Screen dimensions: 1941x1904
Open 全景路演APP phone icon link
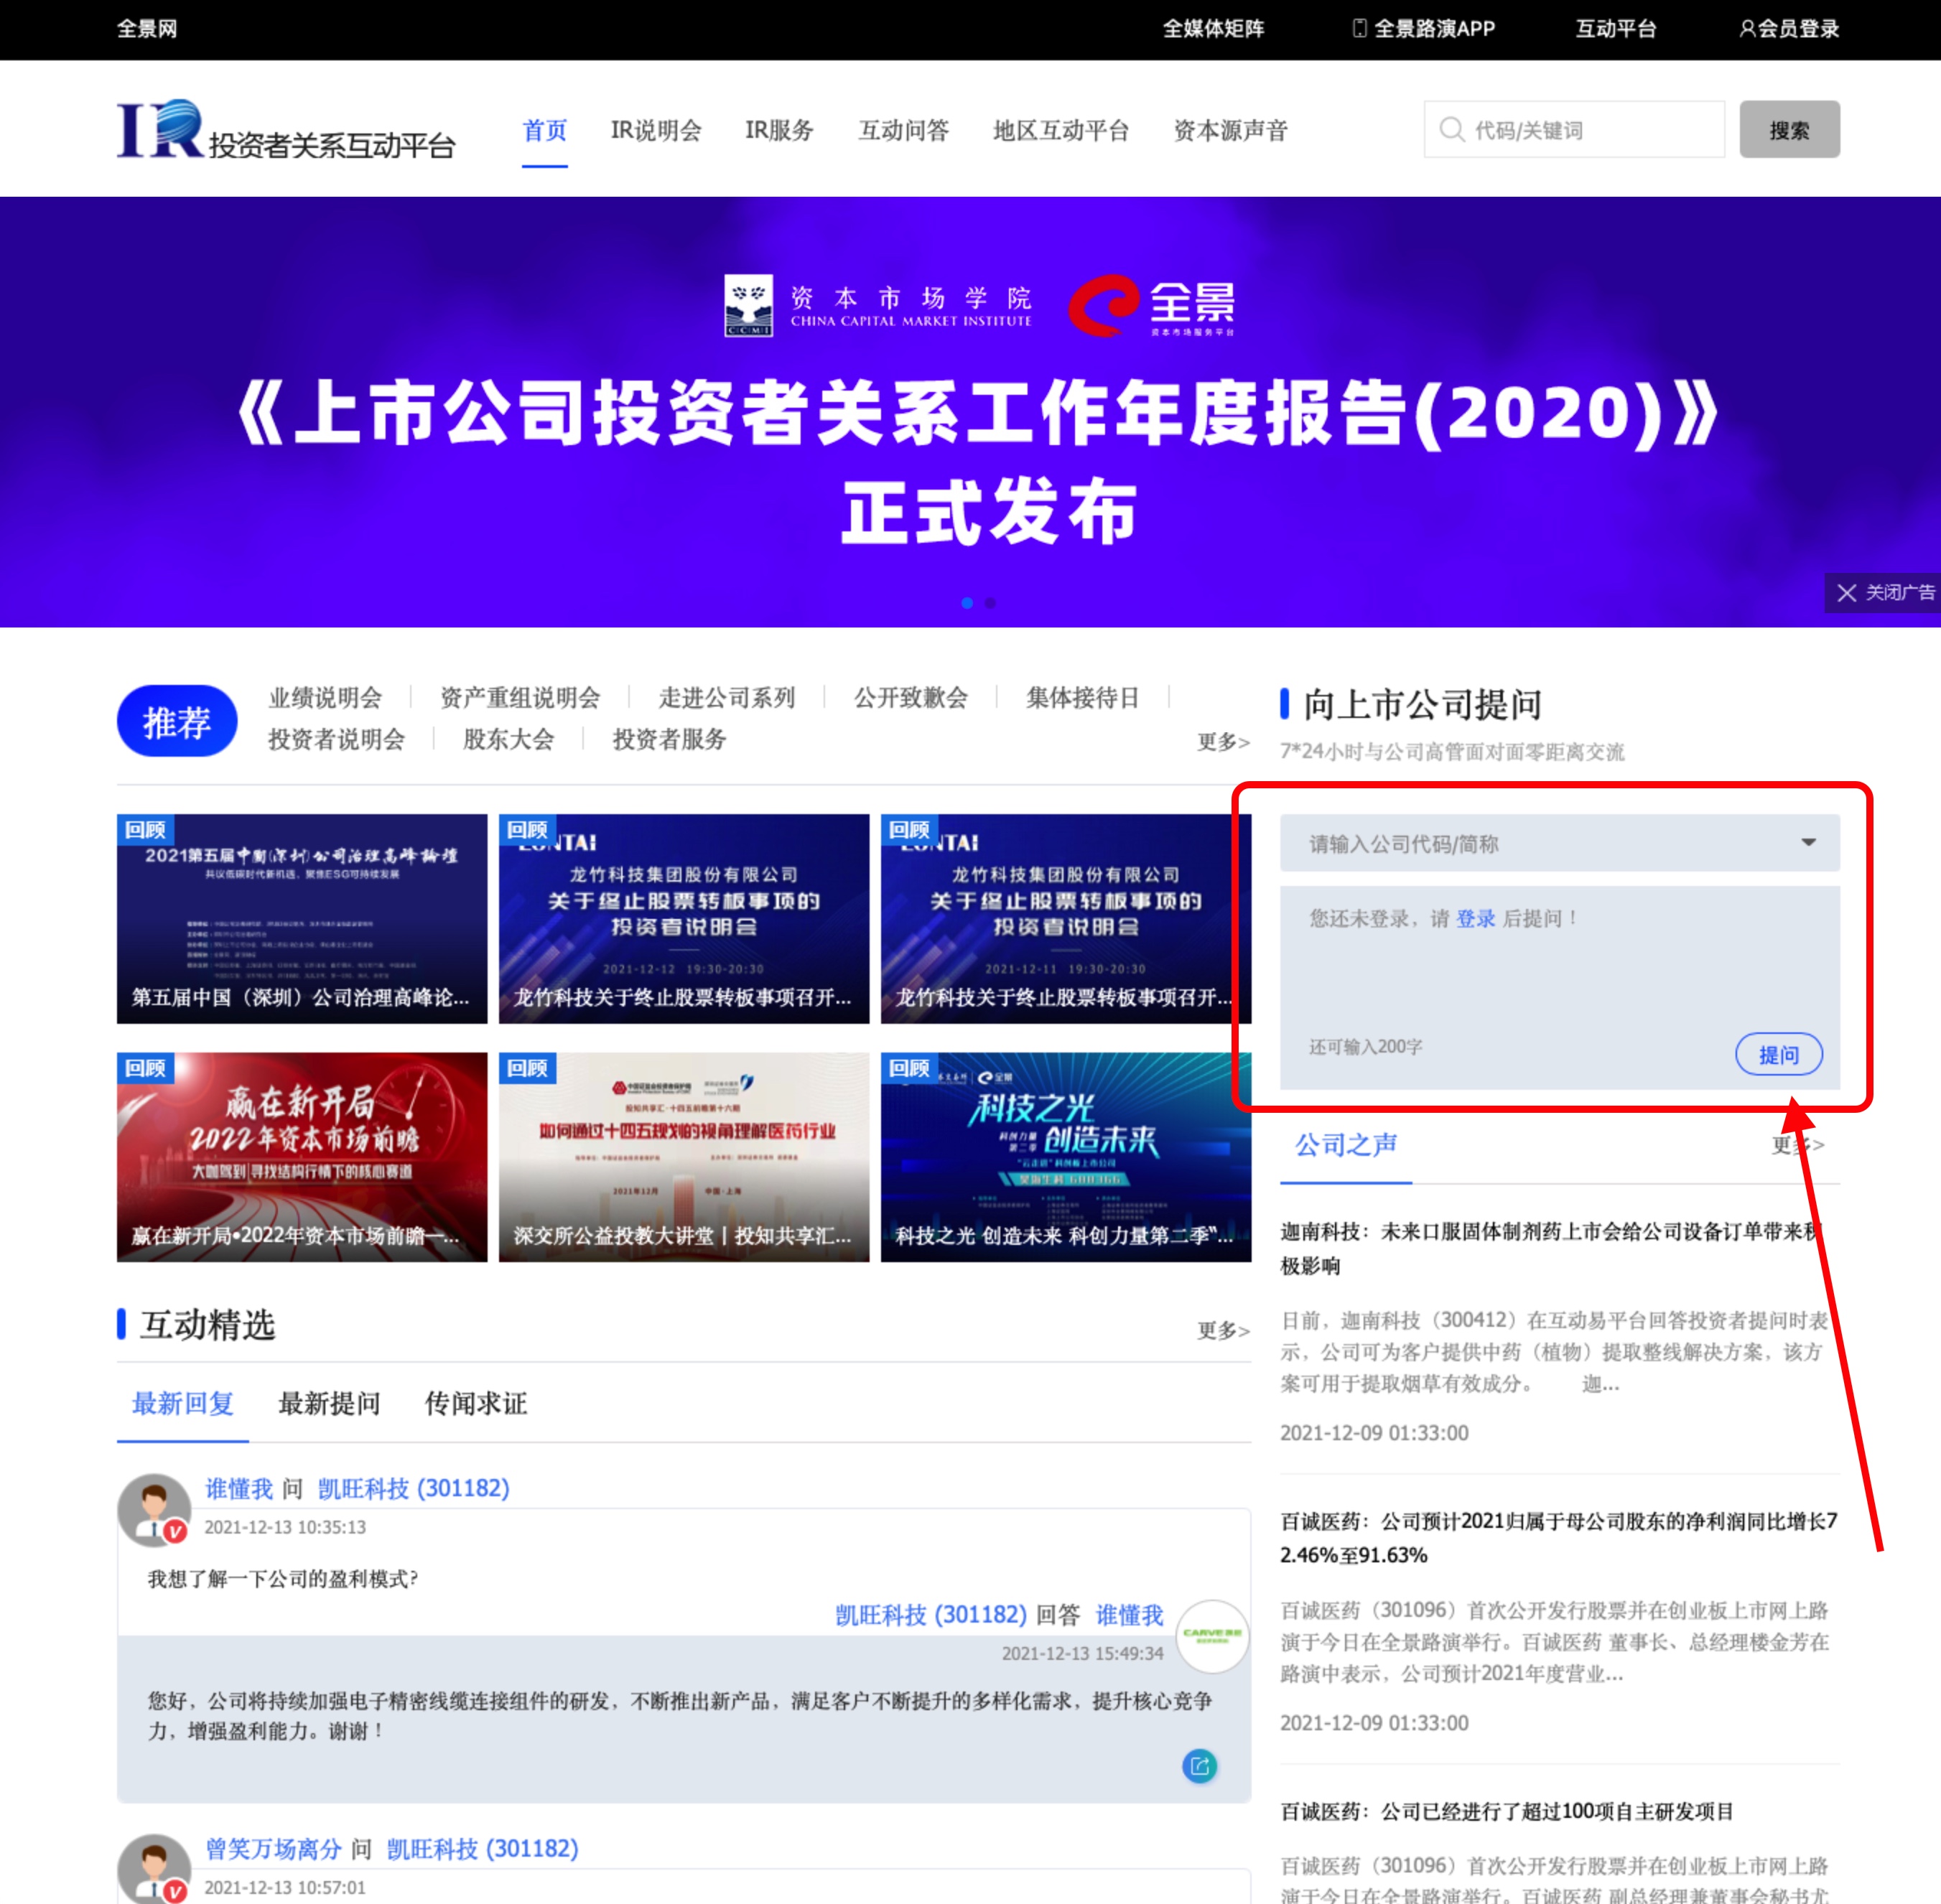[1423, 29]
